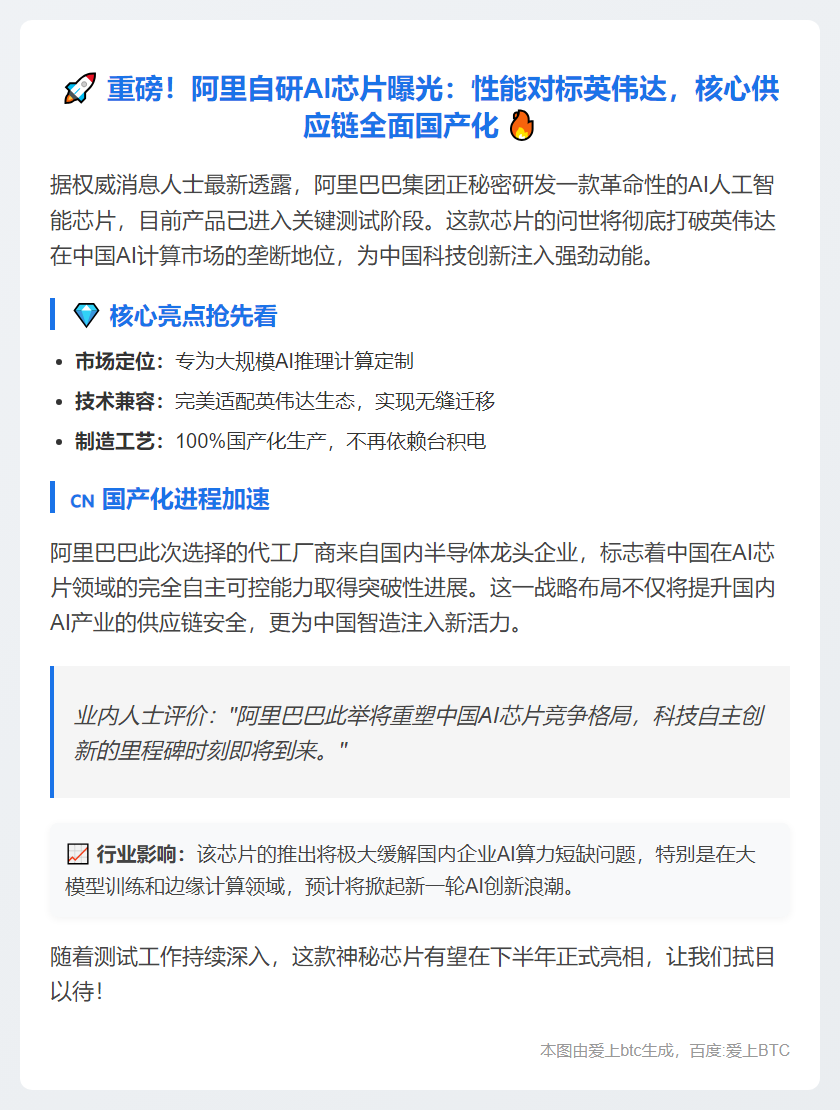
Task: Click the bullet label 市场定位
Action: tap(115, 361)
